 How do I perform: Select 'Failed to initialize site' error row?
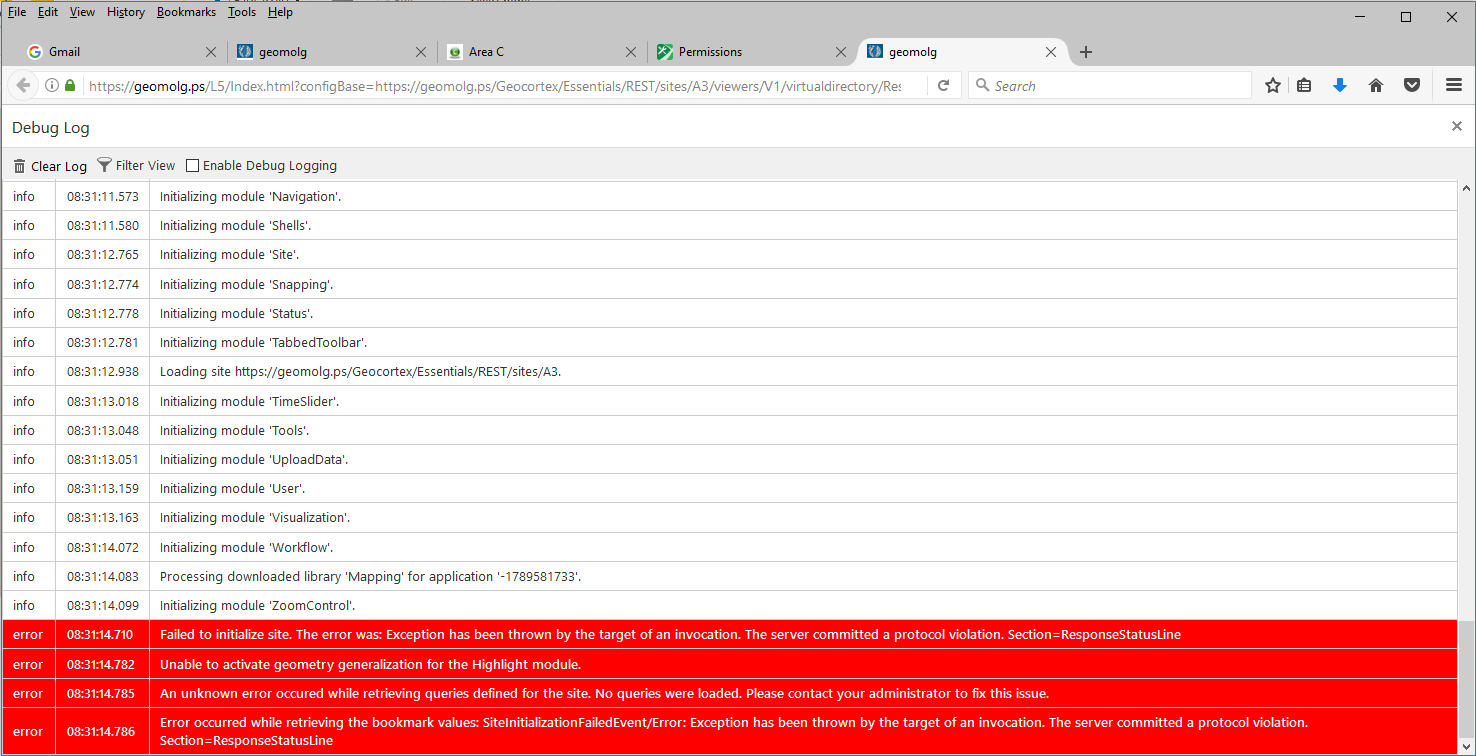(x=730, y=634)
